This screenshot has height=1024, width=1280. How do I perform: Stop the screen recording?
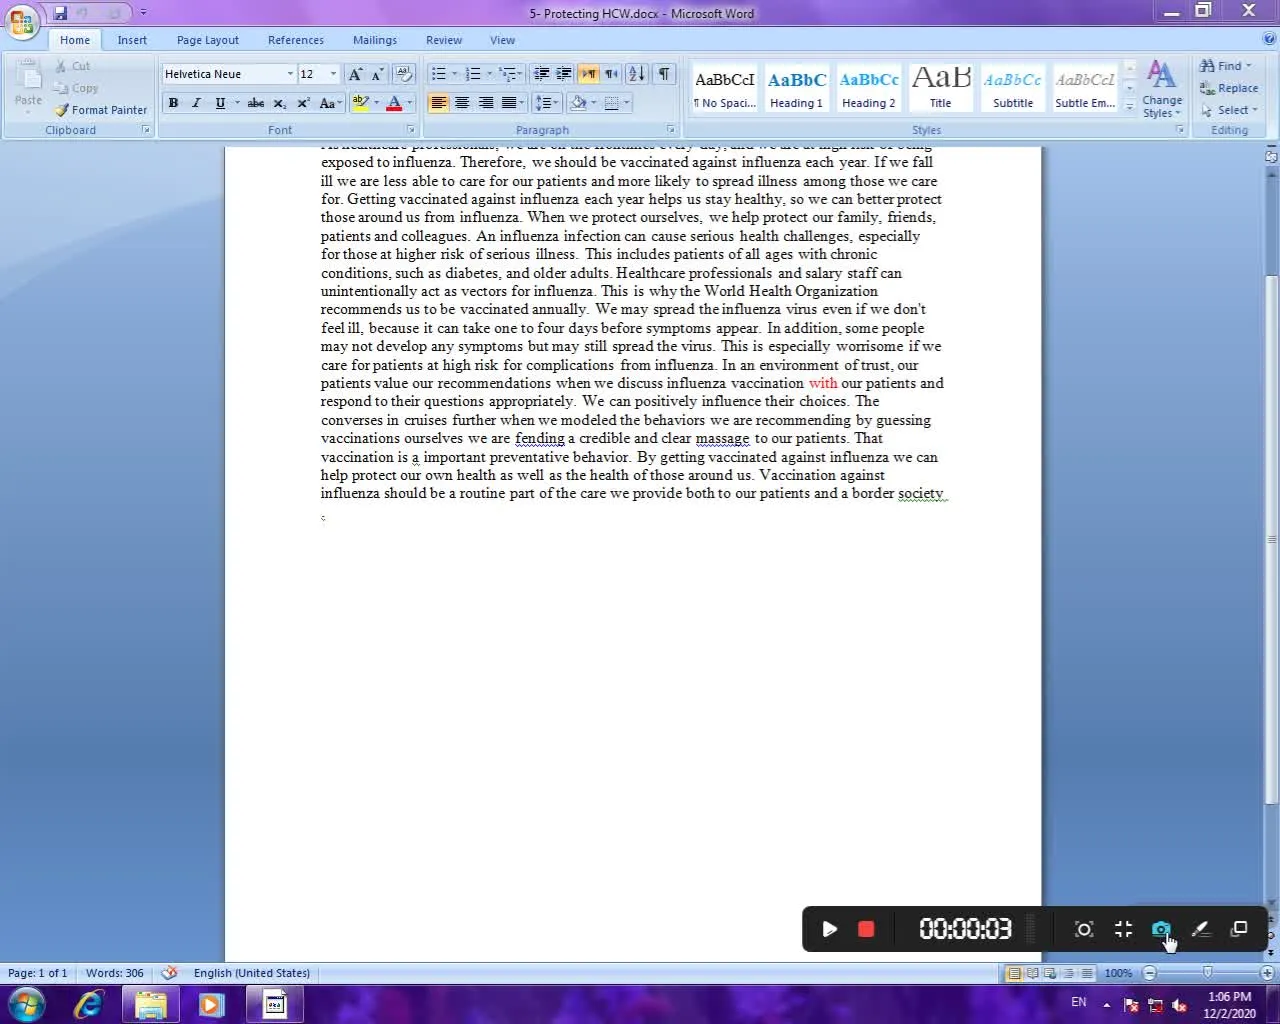(866, 929)
